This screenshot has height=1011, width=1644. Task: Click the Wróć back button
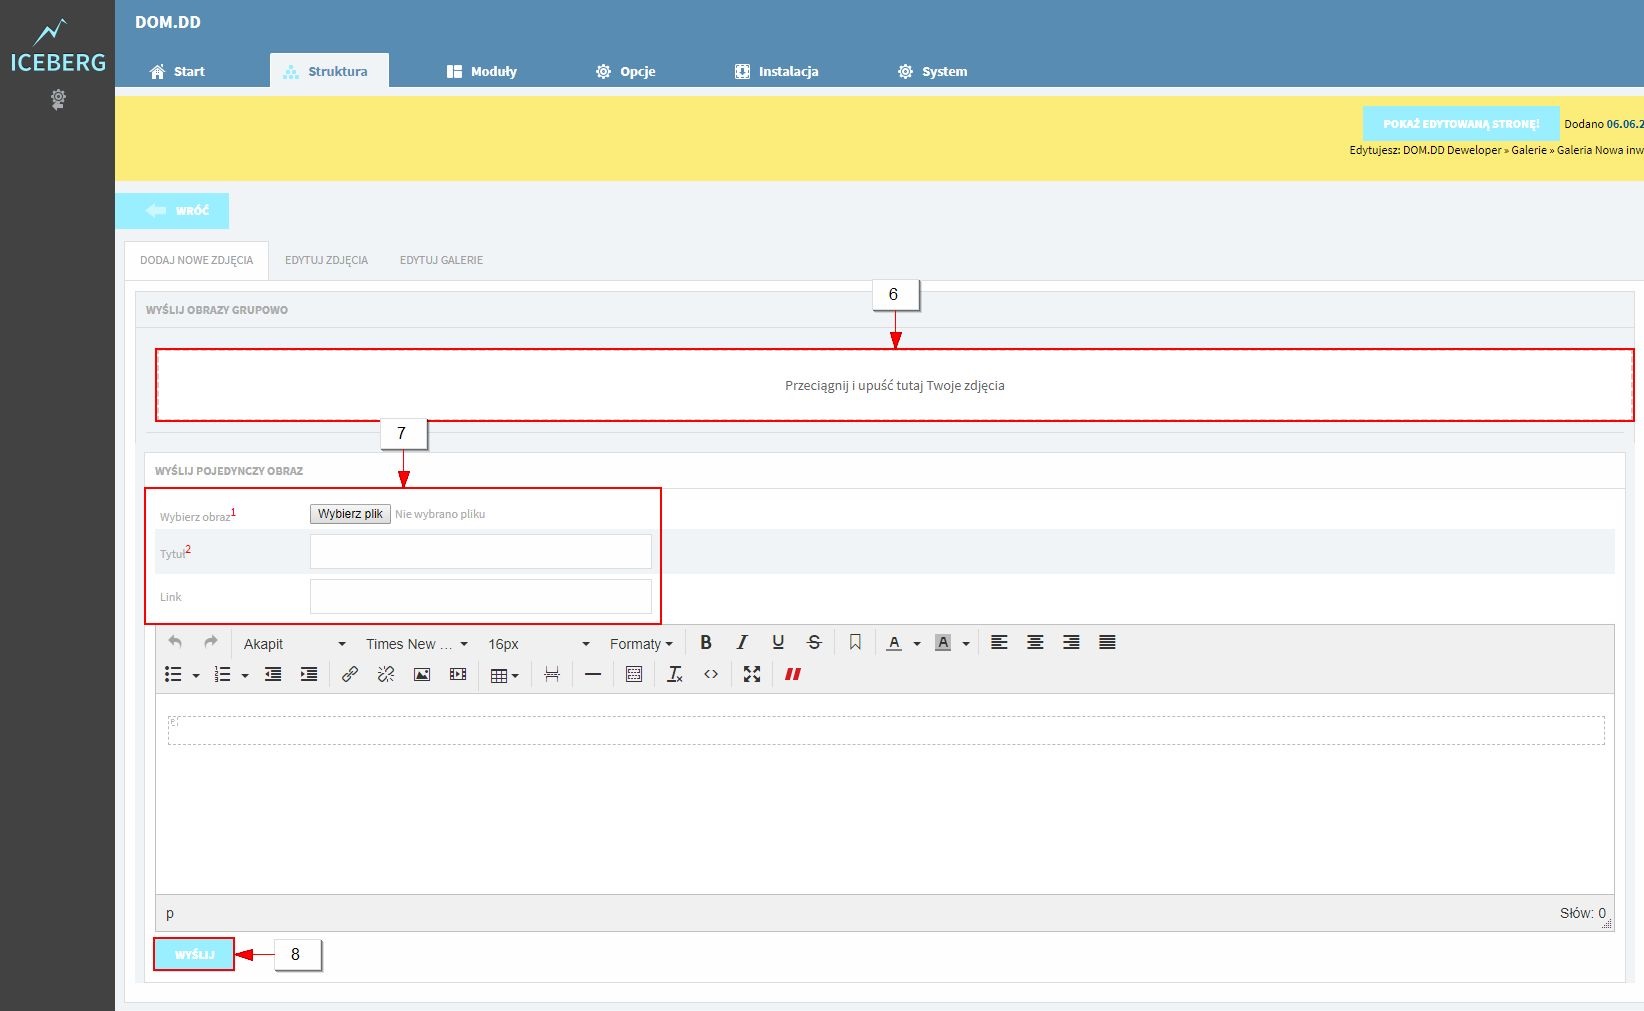172,211
